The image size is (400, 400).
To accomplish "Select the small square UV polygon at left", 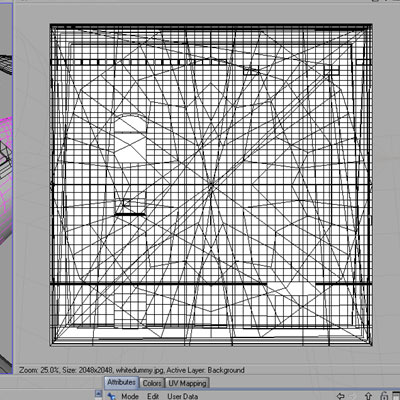I will coord(126,202).
